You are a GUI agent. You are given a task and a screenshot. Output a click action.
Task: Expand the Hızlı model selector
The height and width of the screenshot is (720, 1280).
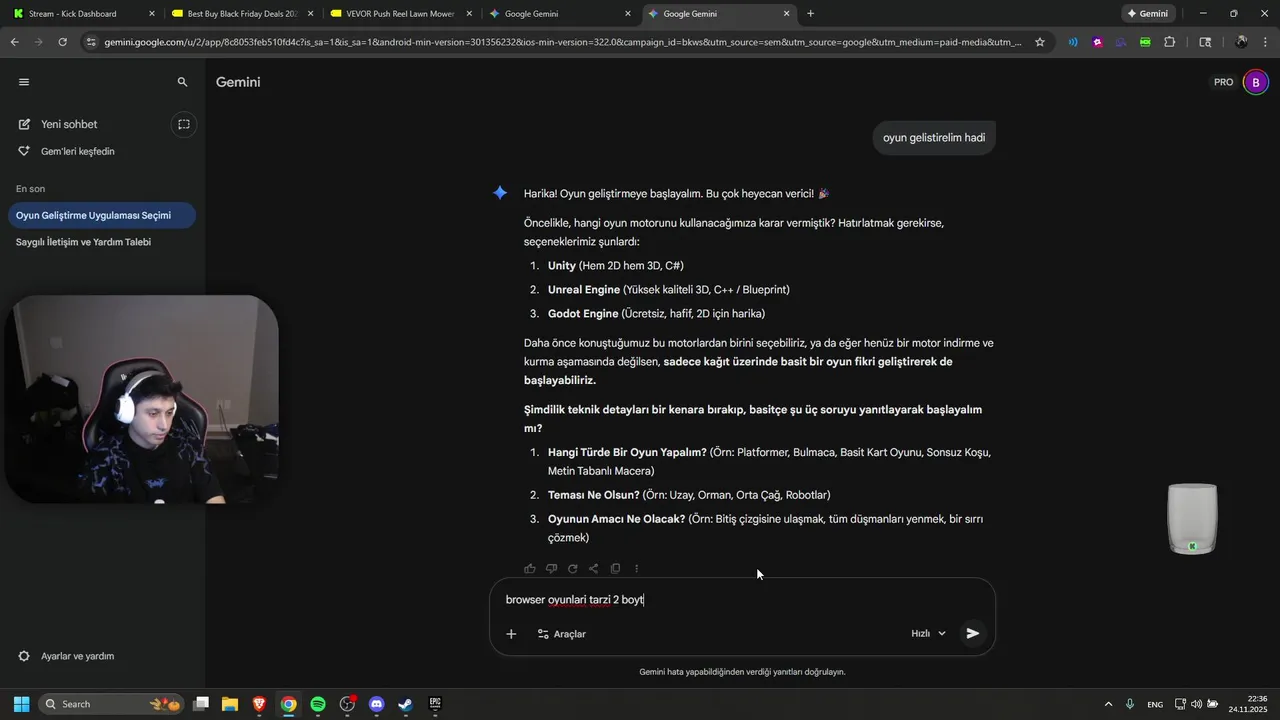pos(928,634)
